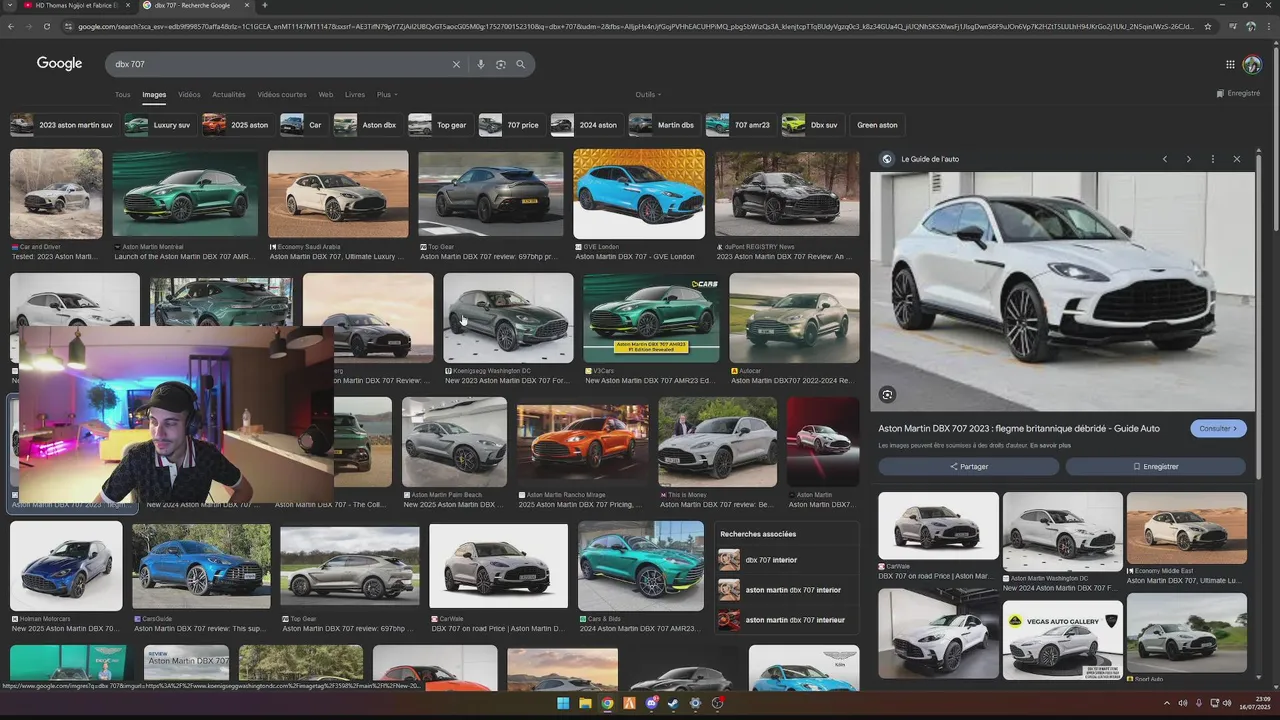Open the Vegas Auto Gallery related image
This screenshot has height=720, width=1280.
coord(1062,640)
